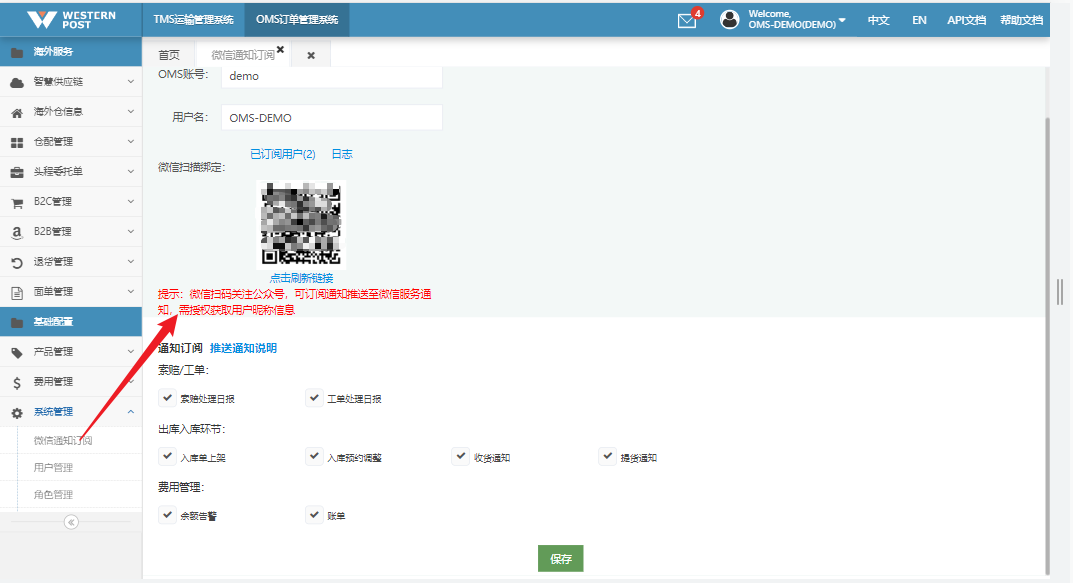Open 微信通知订阅 in sidebar submenu

(x=63, y=441)
